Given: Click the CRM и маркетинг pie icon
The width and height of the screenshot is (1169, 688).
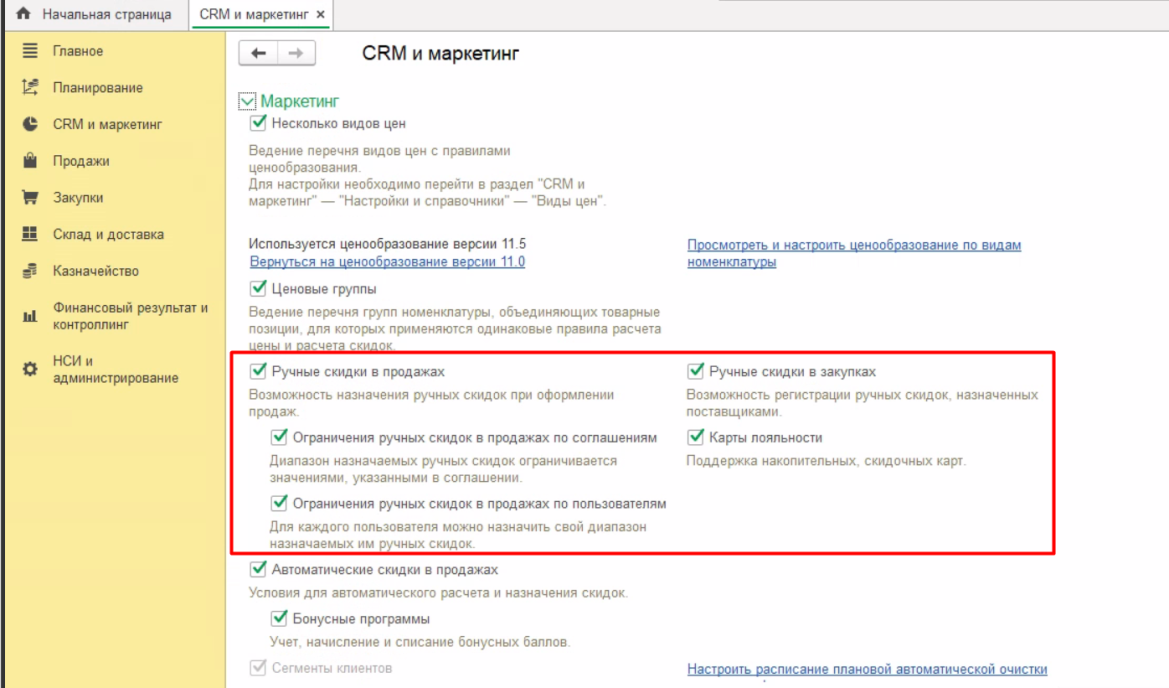Looking at the screenshot, I should [x=30, y=125].
